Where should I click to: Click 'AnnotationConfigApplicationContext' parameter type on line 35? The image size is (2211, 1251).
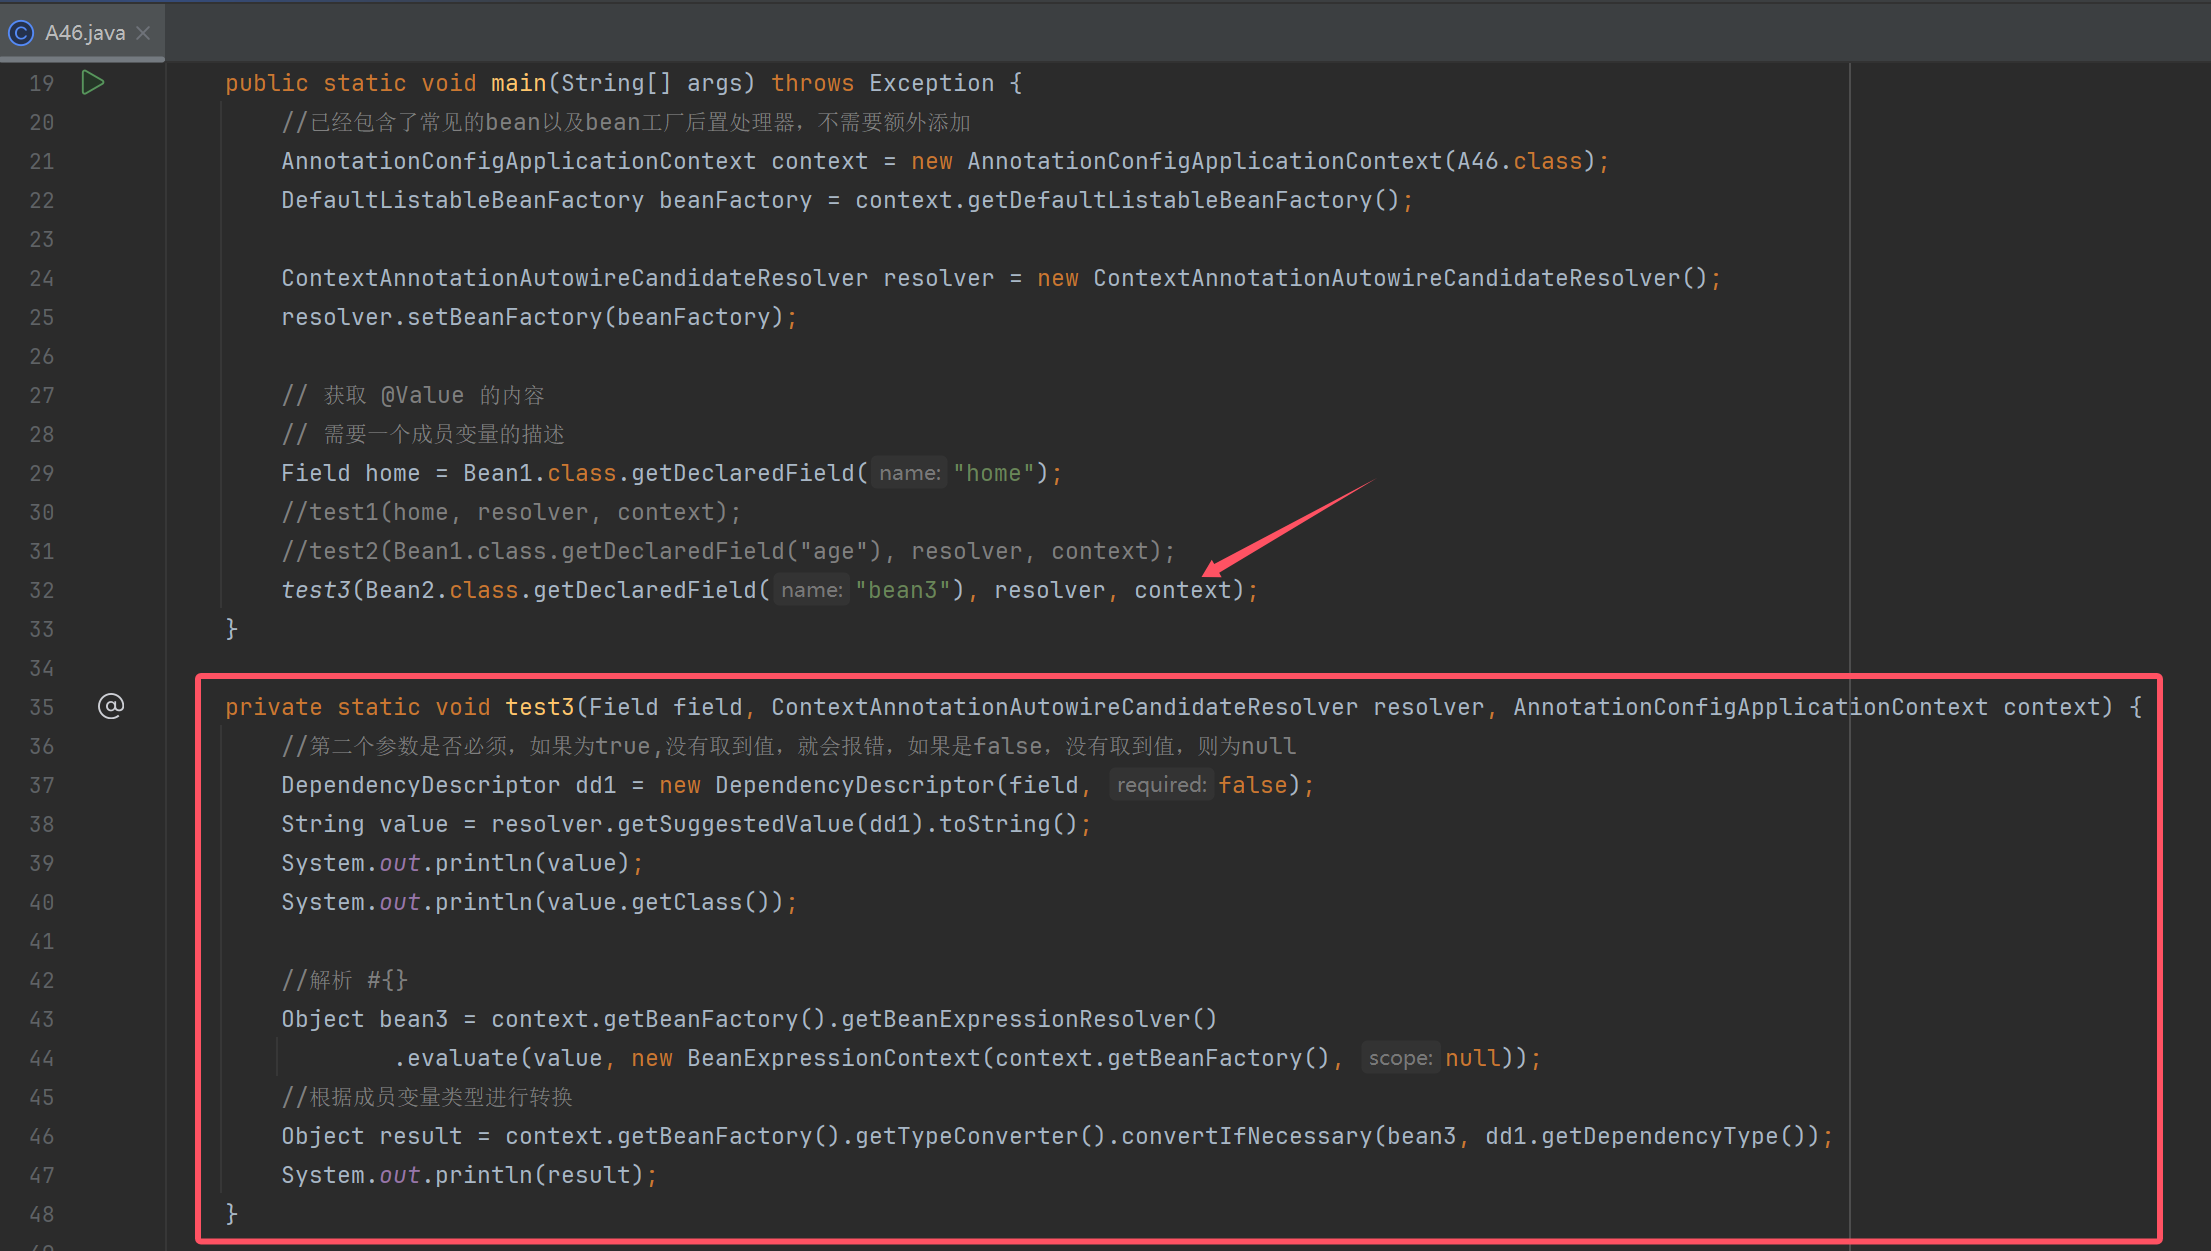(x=1750, y=707)
